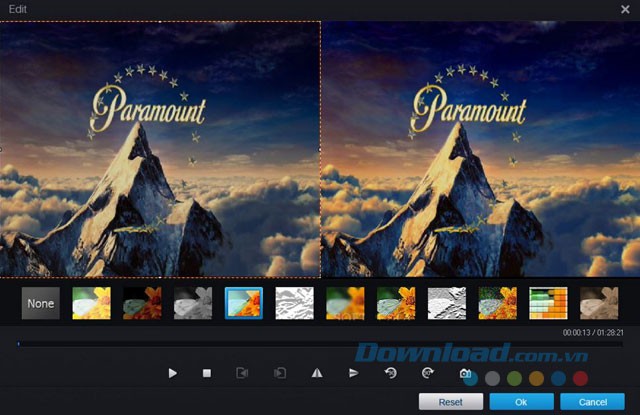The height and width of the screenshot is (415, 640).
Task: Rotate video clockwise 90 degrees
Action: (427, 373)
